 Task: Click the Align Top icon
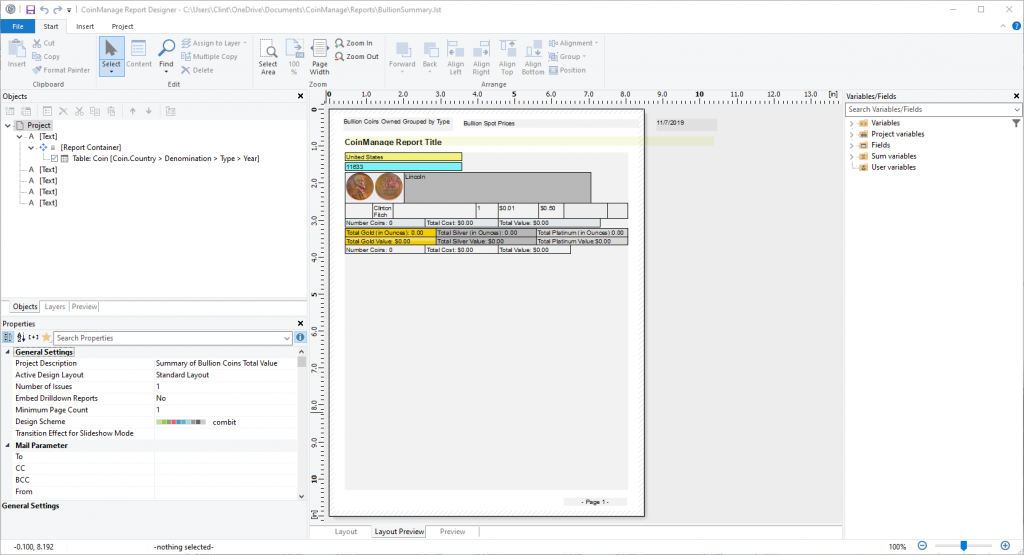pos(507,57)
